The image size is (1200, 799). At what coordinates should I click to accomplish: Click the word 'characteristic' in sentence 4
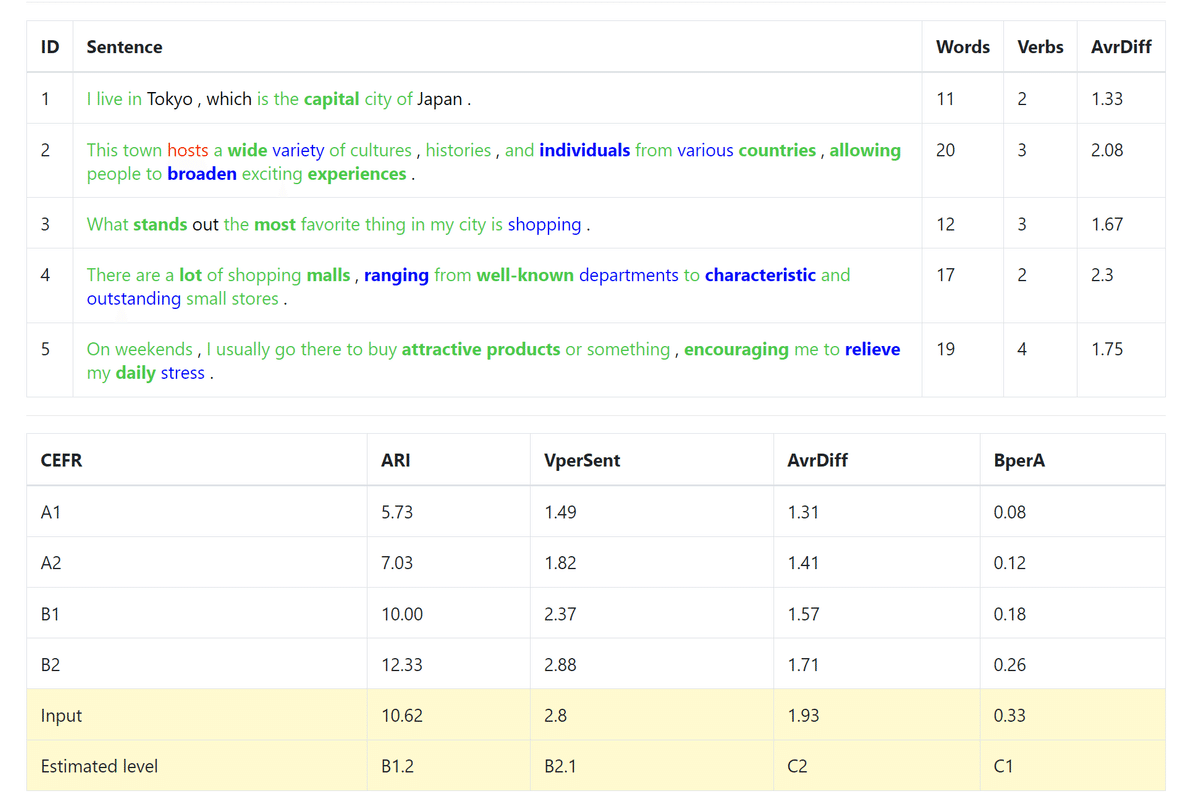coord(760,275)
